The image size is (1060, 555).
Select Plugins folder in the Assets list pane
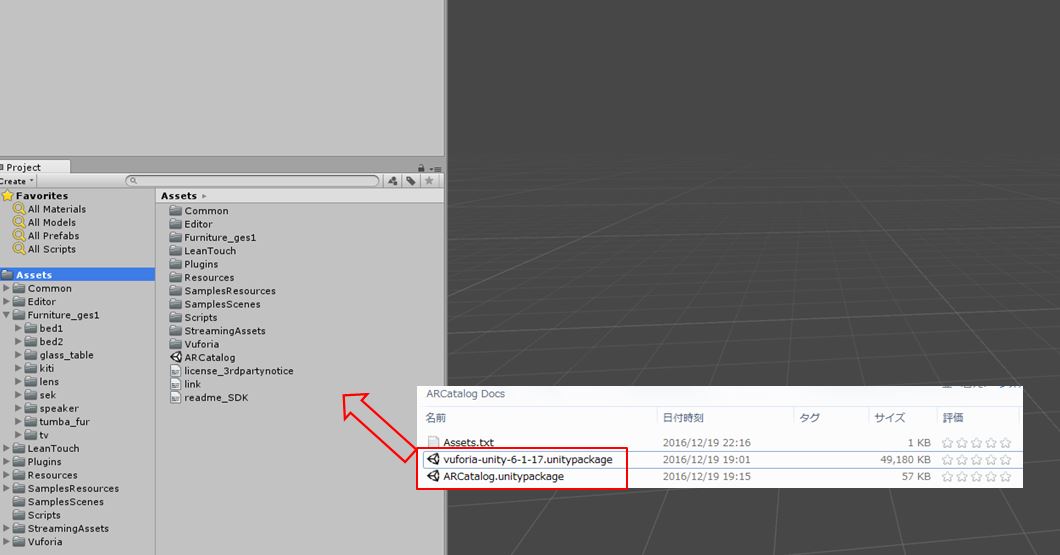pos(194,264)
